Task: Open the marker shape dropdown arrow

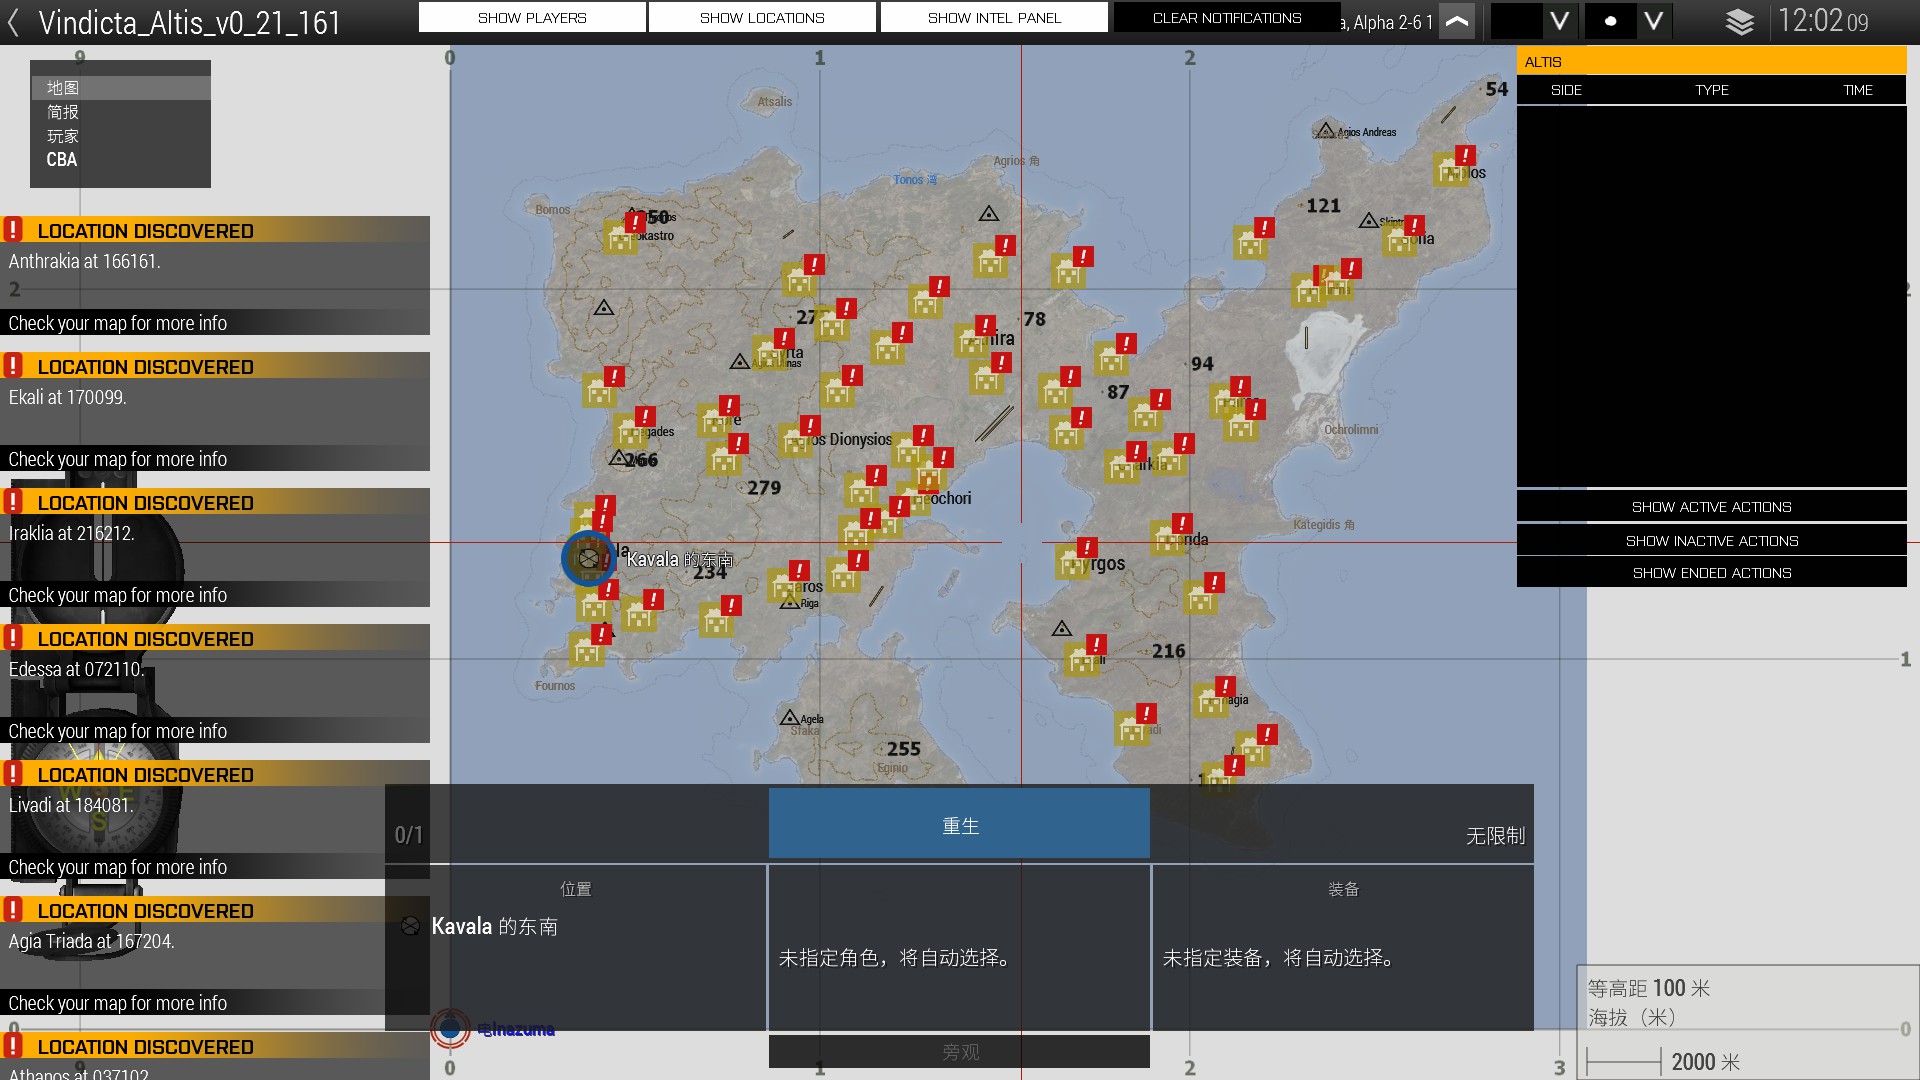Action: 1654,21
